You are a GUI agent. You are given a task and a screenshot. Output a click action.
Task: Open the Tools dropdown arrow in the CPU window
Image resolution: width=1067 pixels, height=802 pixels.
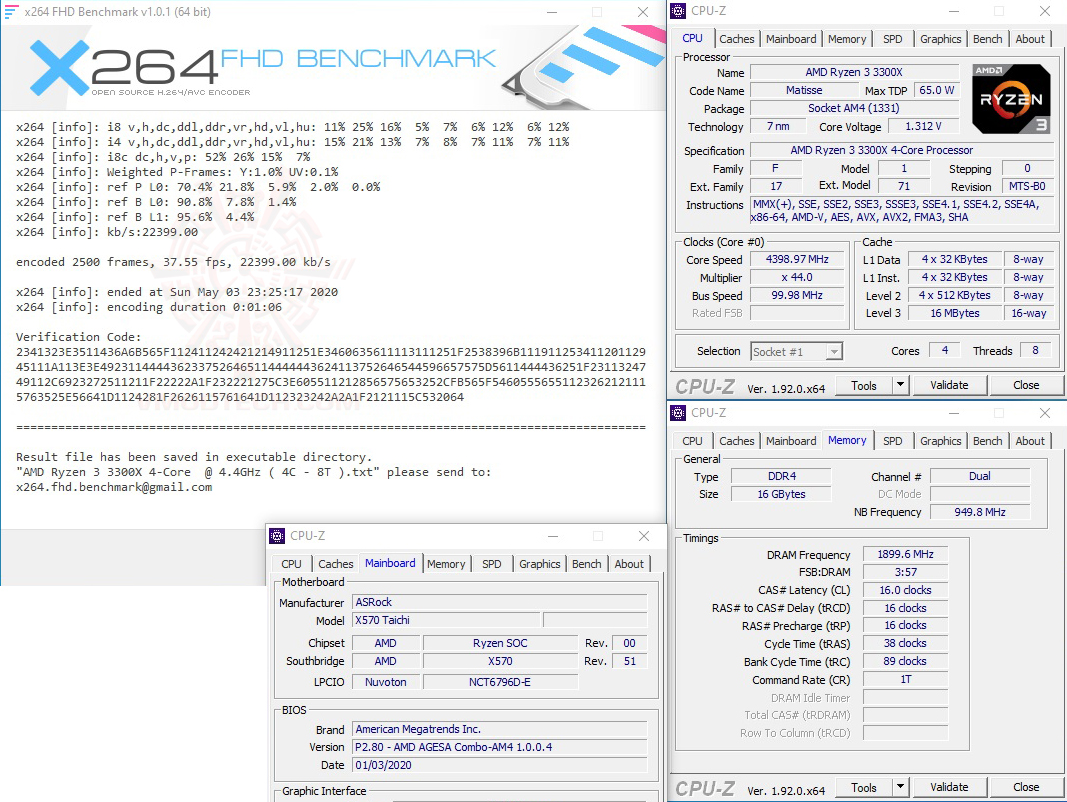[x=900, y=385]
